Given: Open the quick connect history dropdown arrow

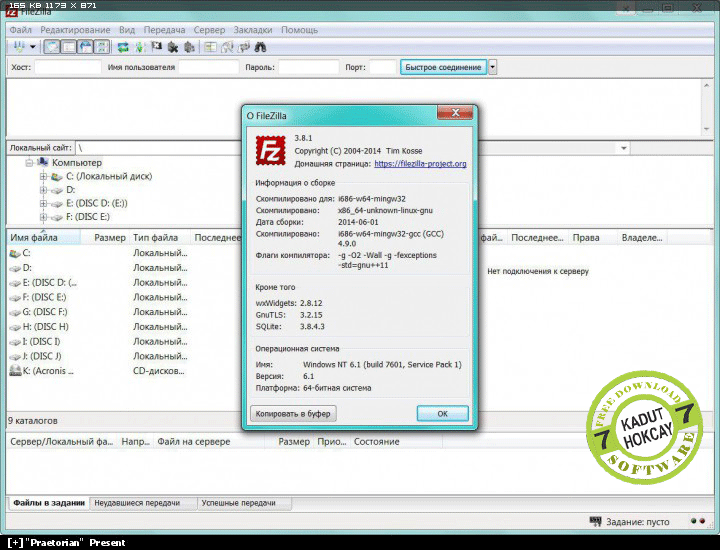Looking at the screenshot, I should (x=492, y=67).
